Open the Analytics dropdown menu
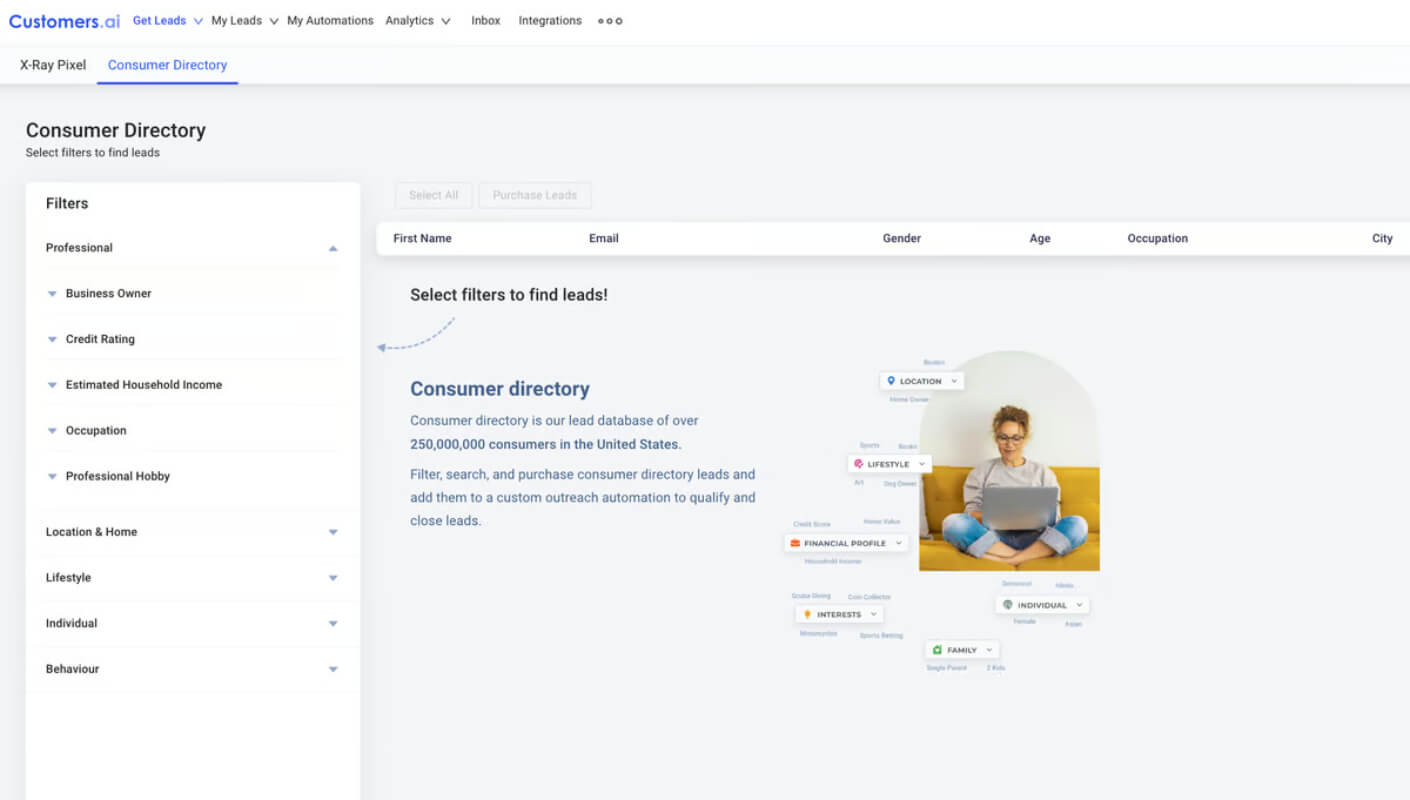This screenshot has height=800, width=1410. (418, 21)
